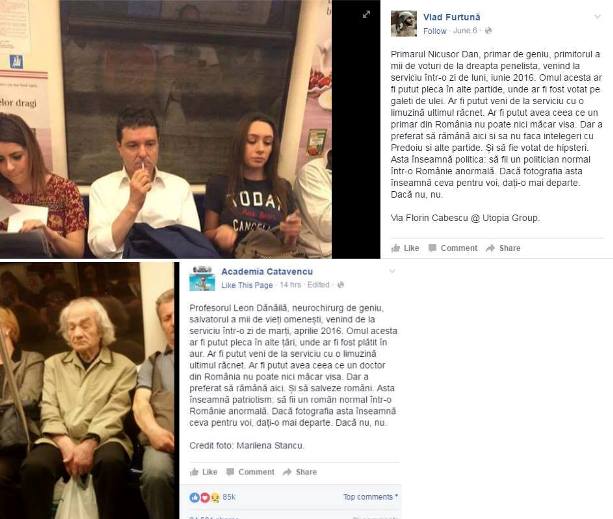Click globe privacy icon beside Edited
Viewport: 613px width, 519px height.
click(x=341, y=285)
